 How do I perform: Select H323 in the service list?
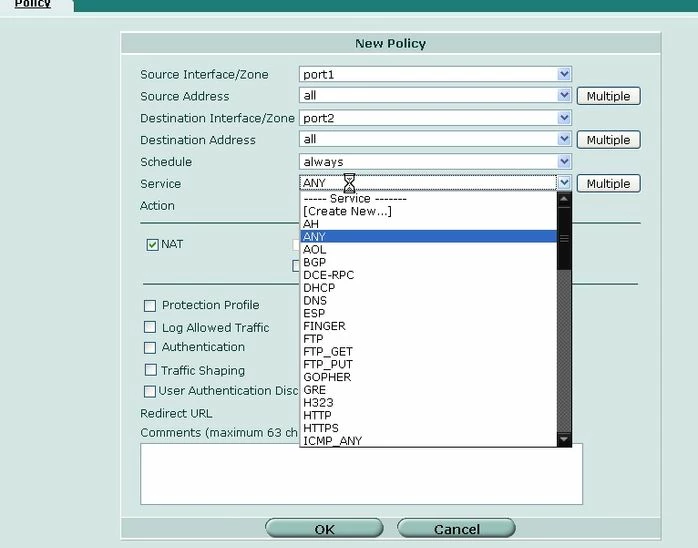(x=429, y=402)
